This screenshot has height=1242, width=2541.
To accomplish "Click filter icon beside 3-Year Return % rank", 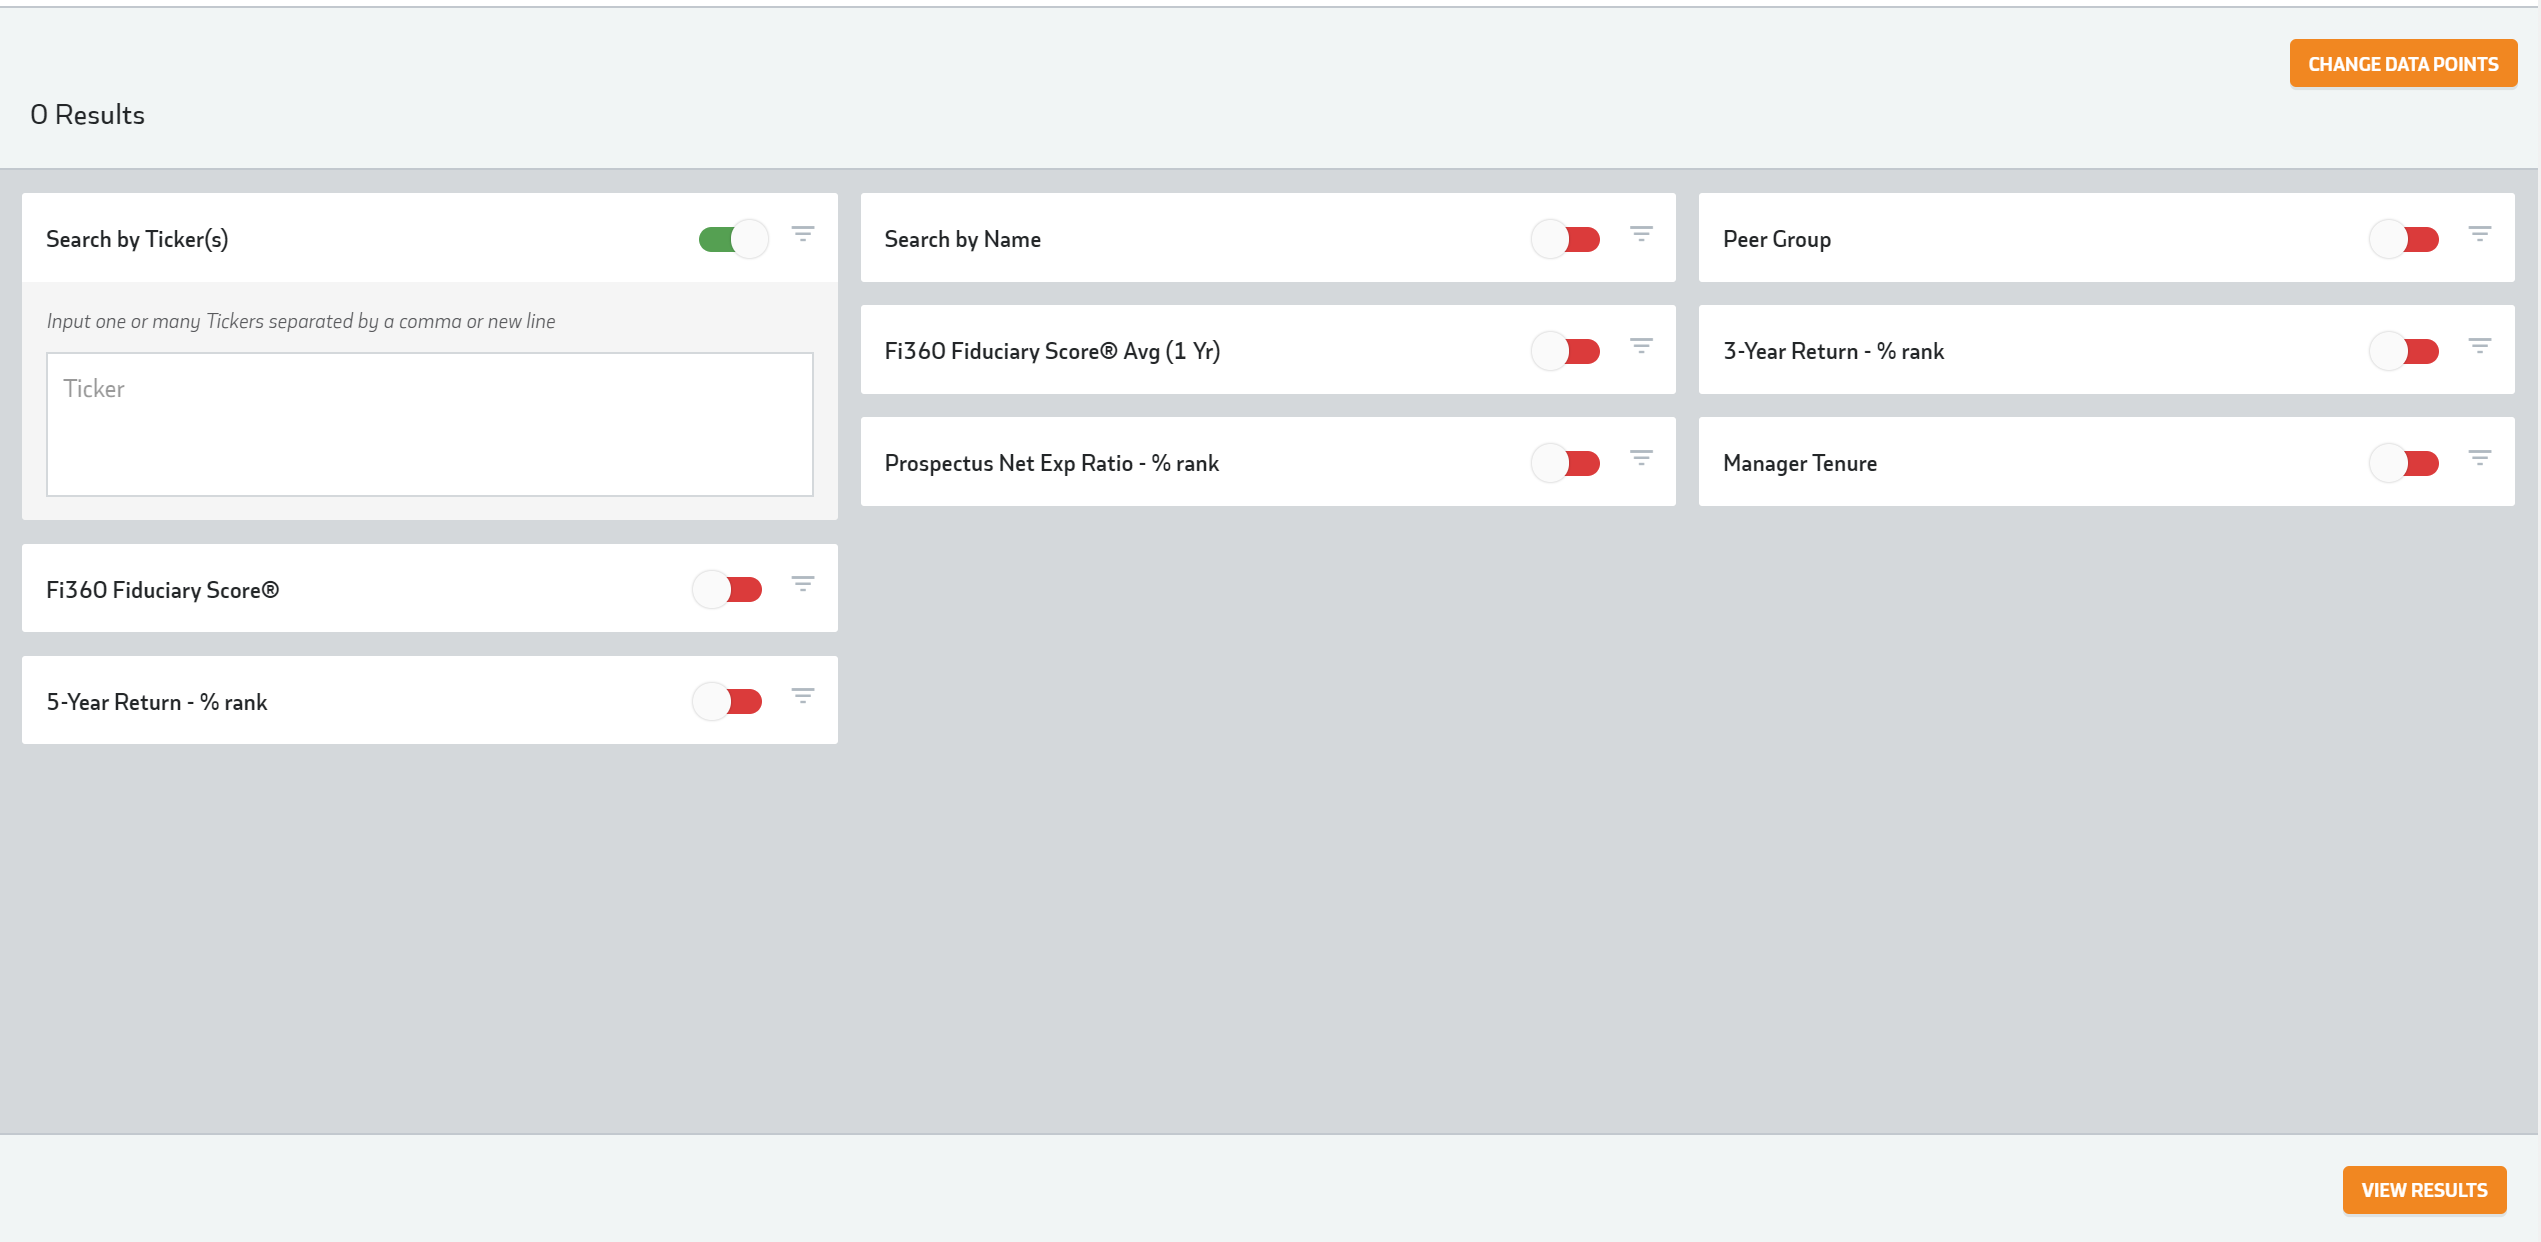I will point(2479,346).
